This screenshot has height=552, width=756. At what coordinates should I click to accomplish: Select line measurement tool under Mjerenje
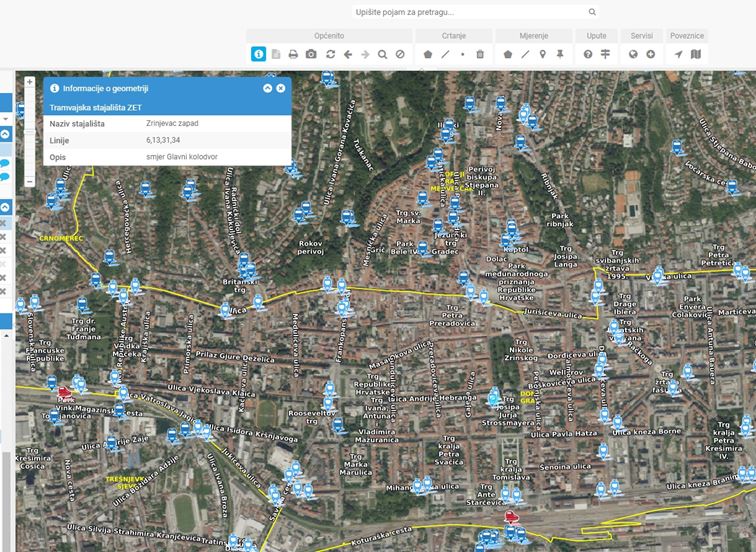tap(525, 54)
